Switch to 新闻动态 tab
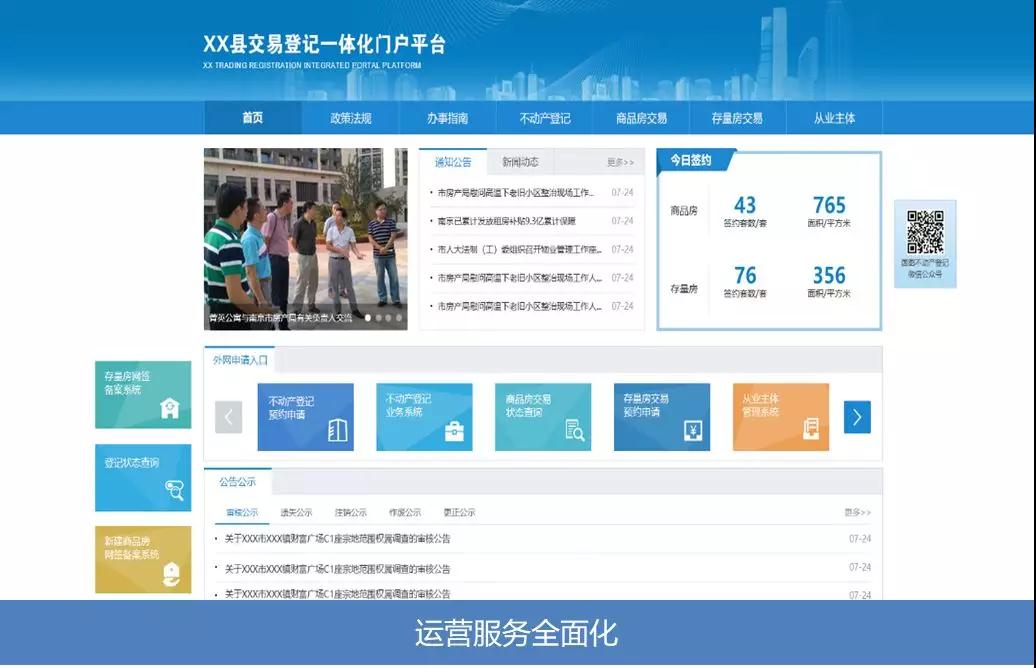This screenshot has width=1036, height=668. 520,162
